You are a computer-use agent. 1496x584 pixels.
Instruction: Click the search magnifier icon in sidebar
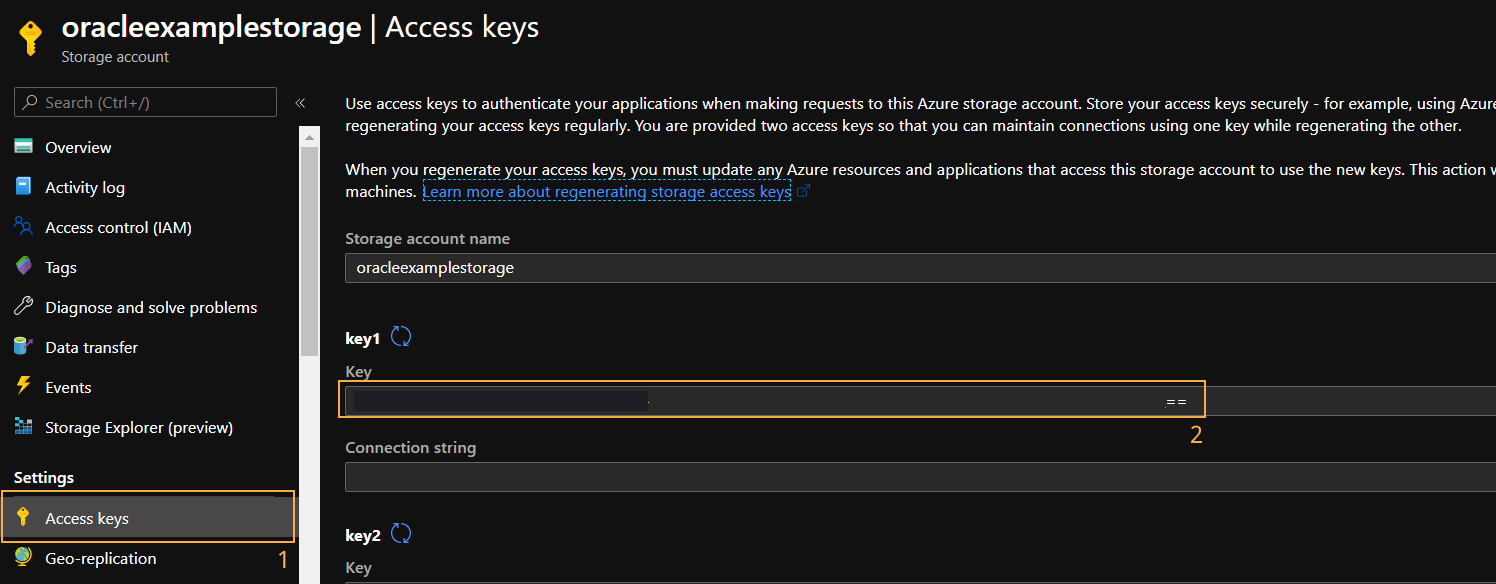click(30, 103)
